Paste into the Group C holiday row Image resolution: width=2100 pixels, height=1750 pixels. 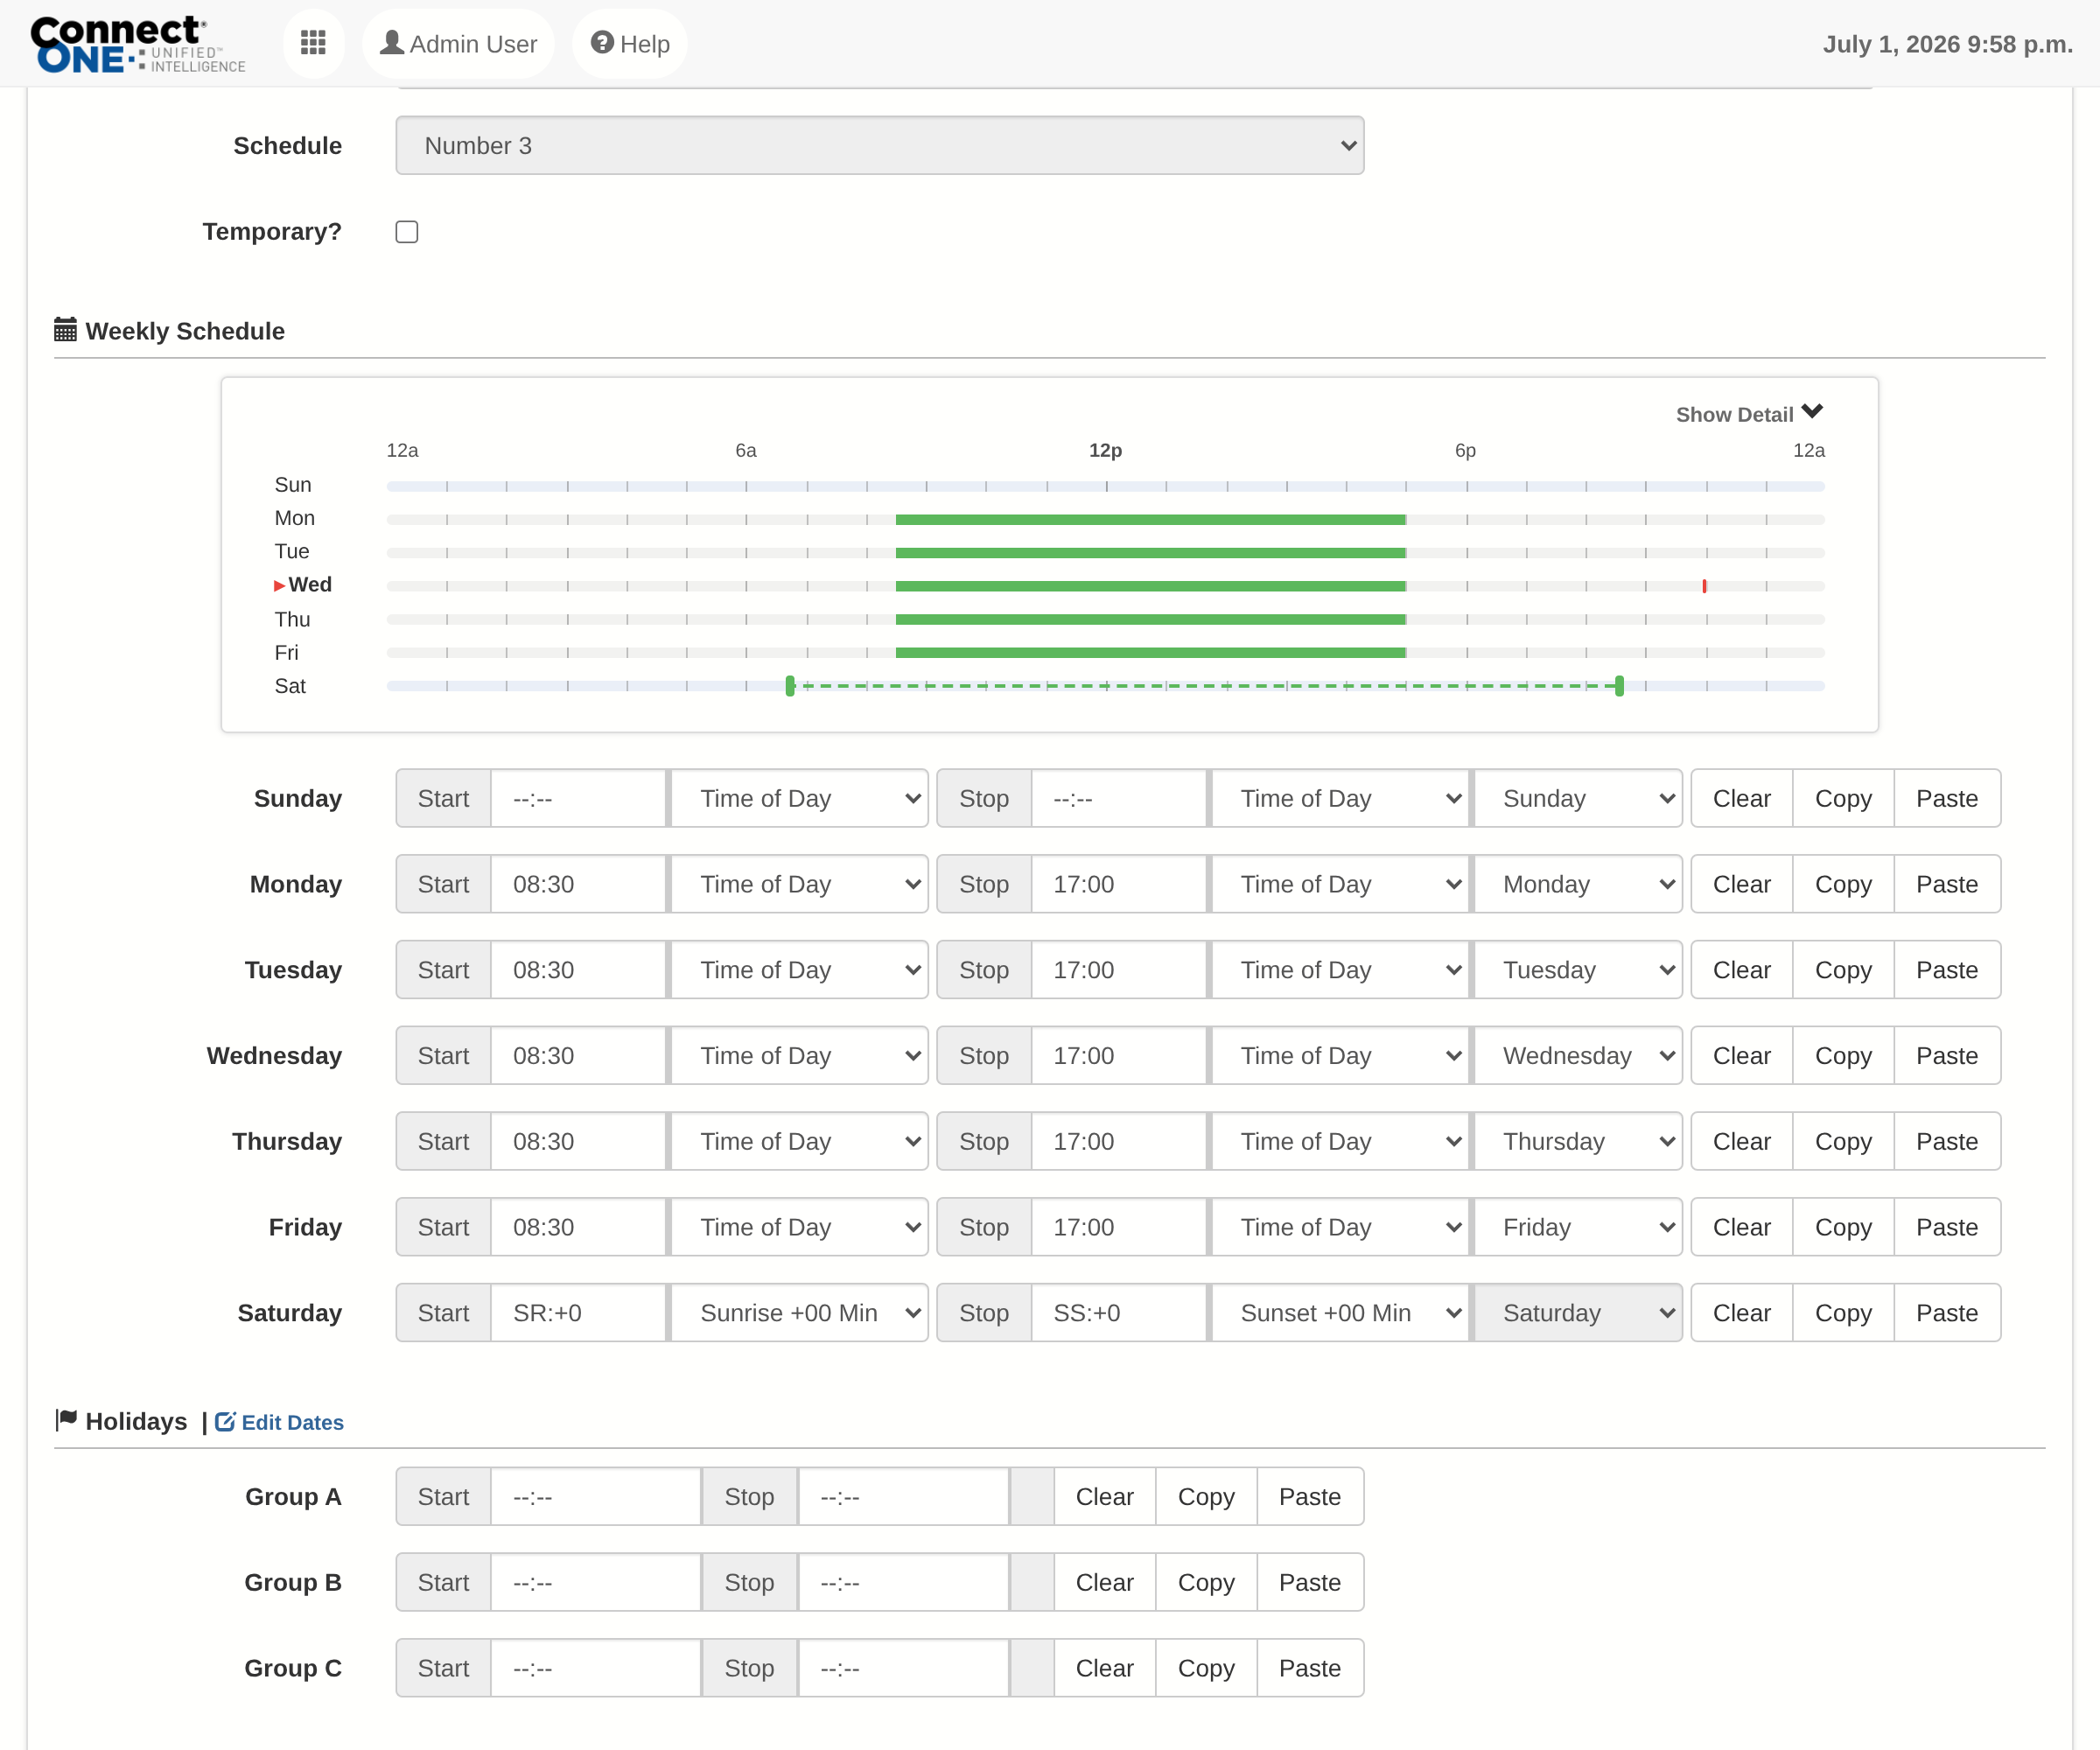(x=1310, y=1668)
